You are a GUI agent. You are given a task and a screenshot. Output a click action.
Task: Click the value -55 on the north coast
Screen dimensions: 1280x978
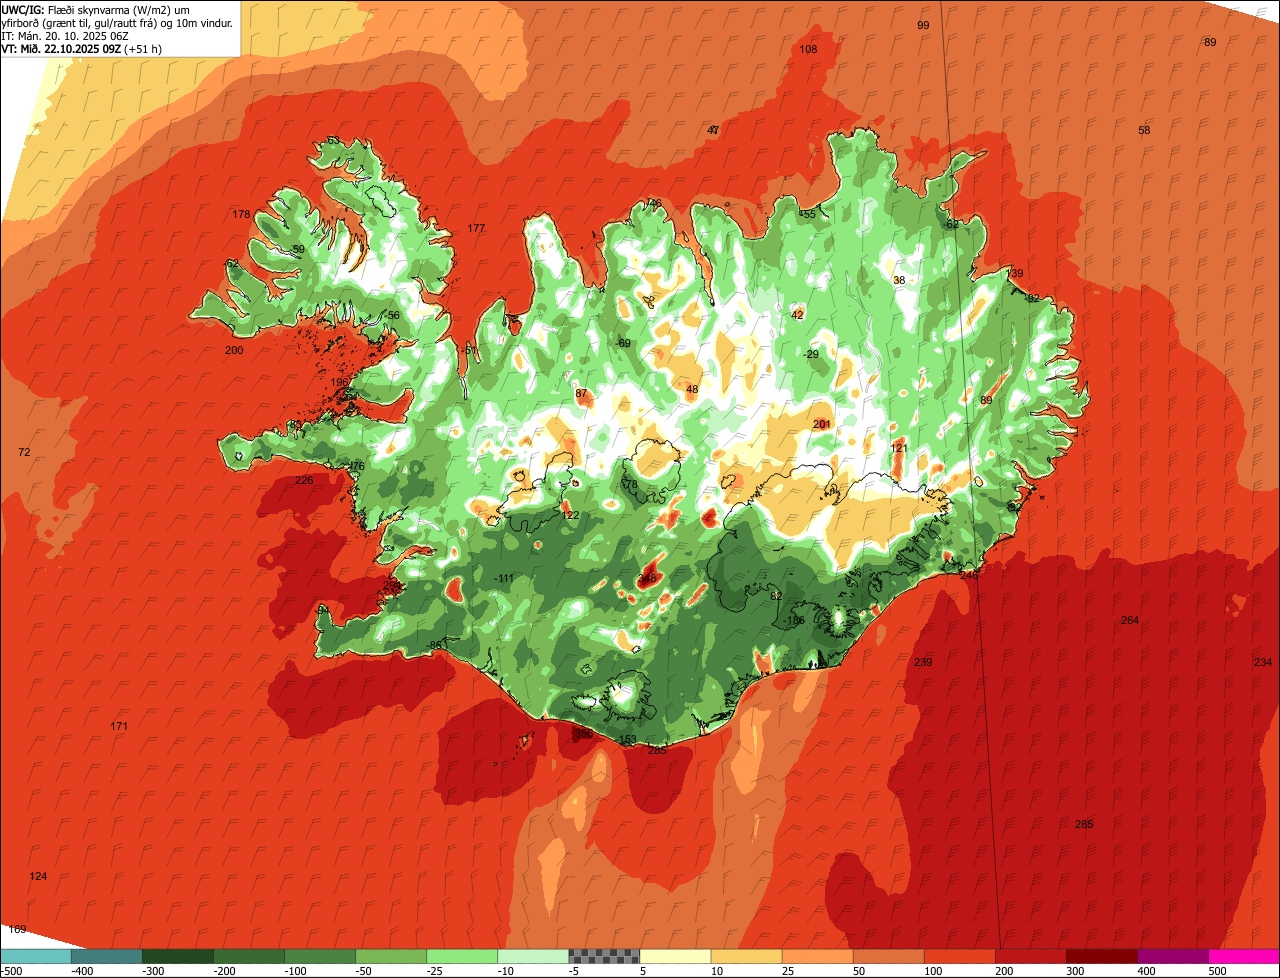click(x=808, y=214)
